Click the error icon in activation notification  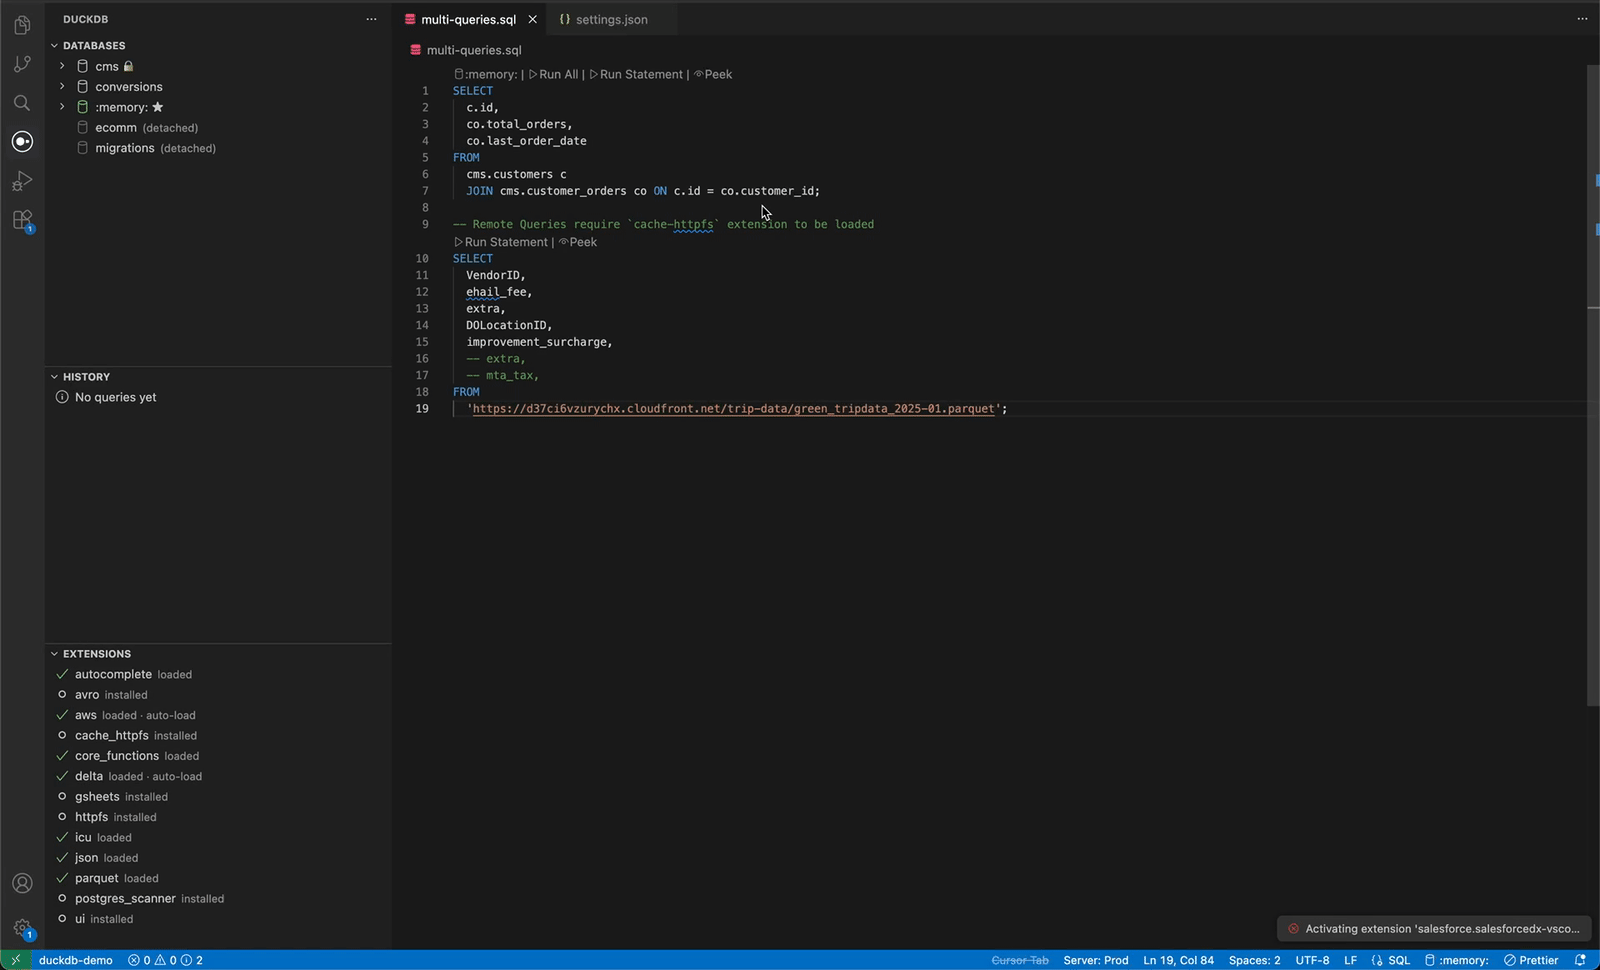coord(1293,929)
